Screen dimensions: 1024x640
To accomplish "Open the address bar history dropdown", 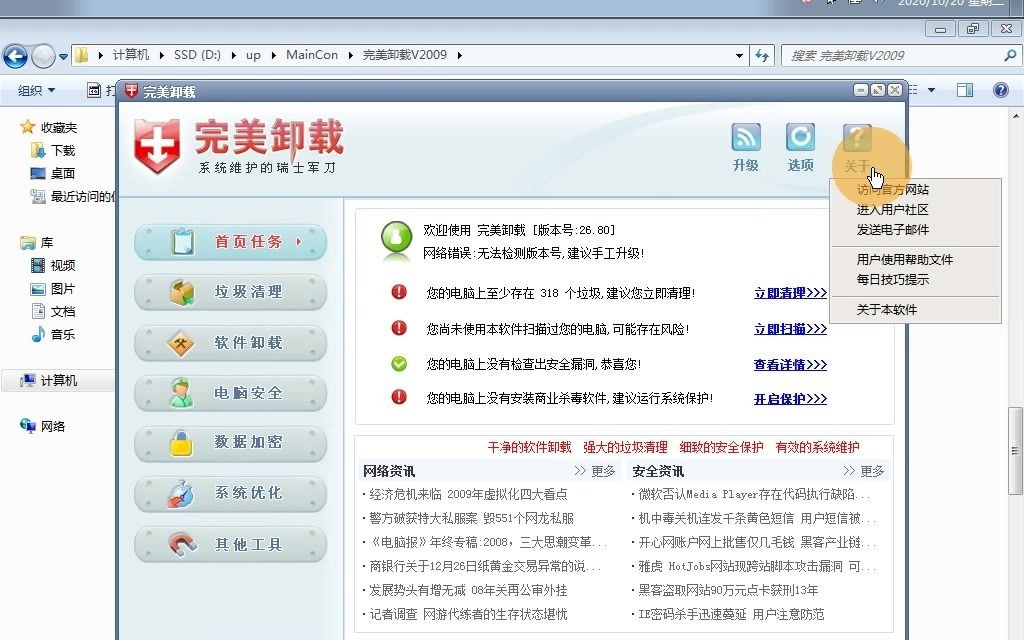I will click(739, 56).
